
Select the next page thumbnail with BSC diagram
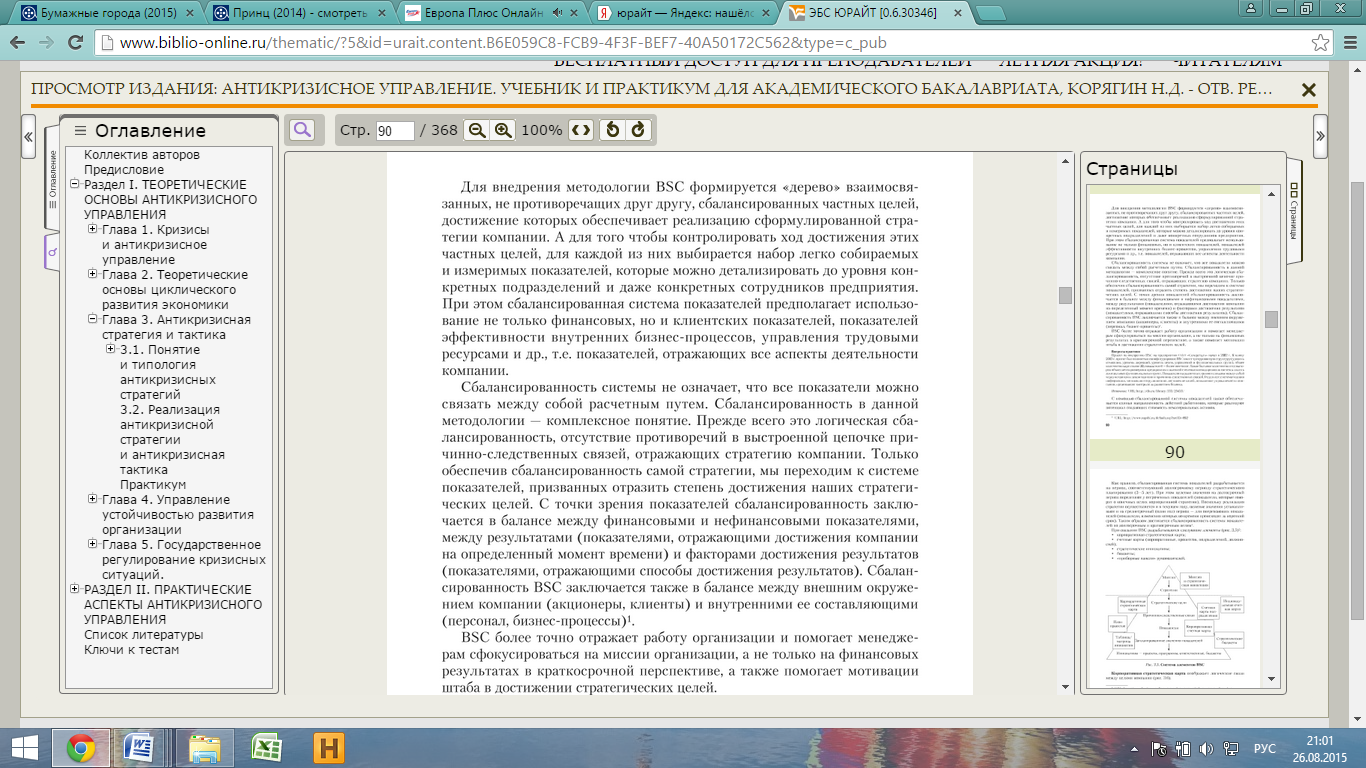(x=1174, y=578)
